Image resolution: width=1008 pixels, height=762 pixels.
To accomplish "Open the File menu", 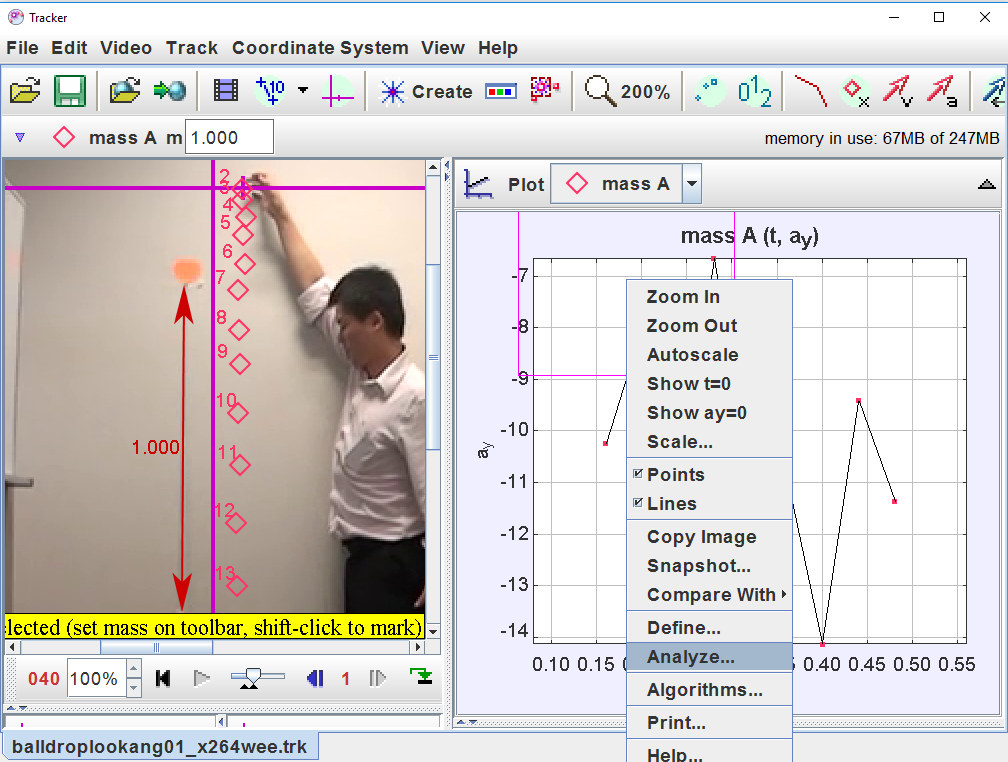I will 22,48.
